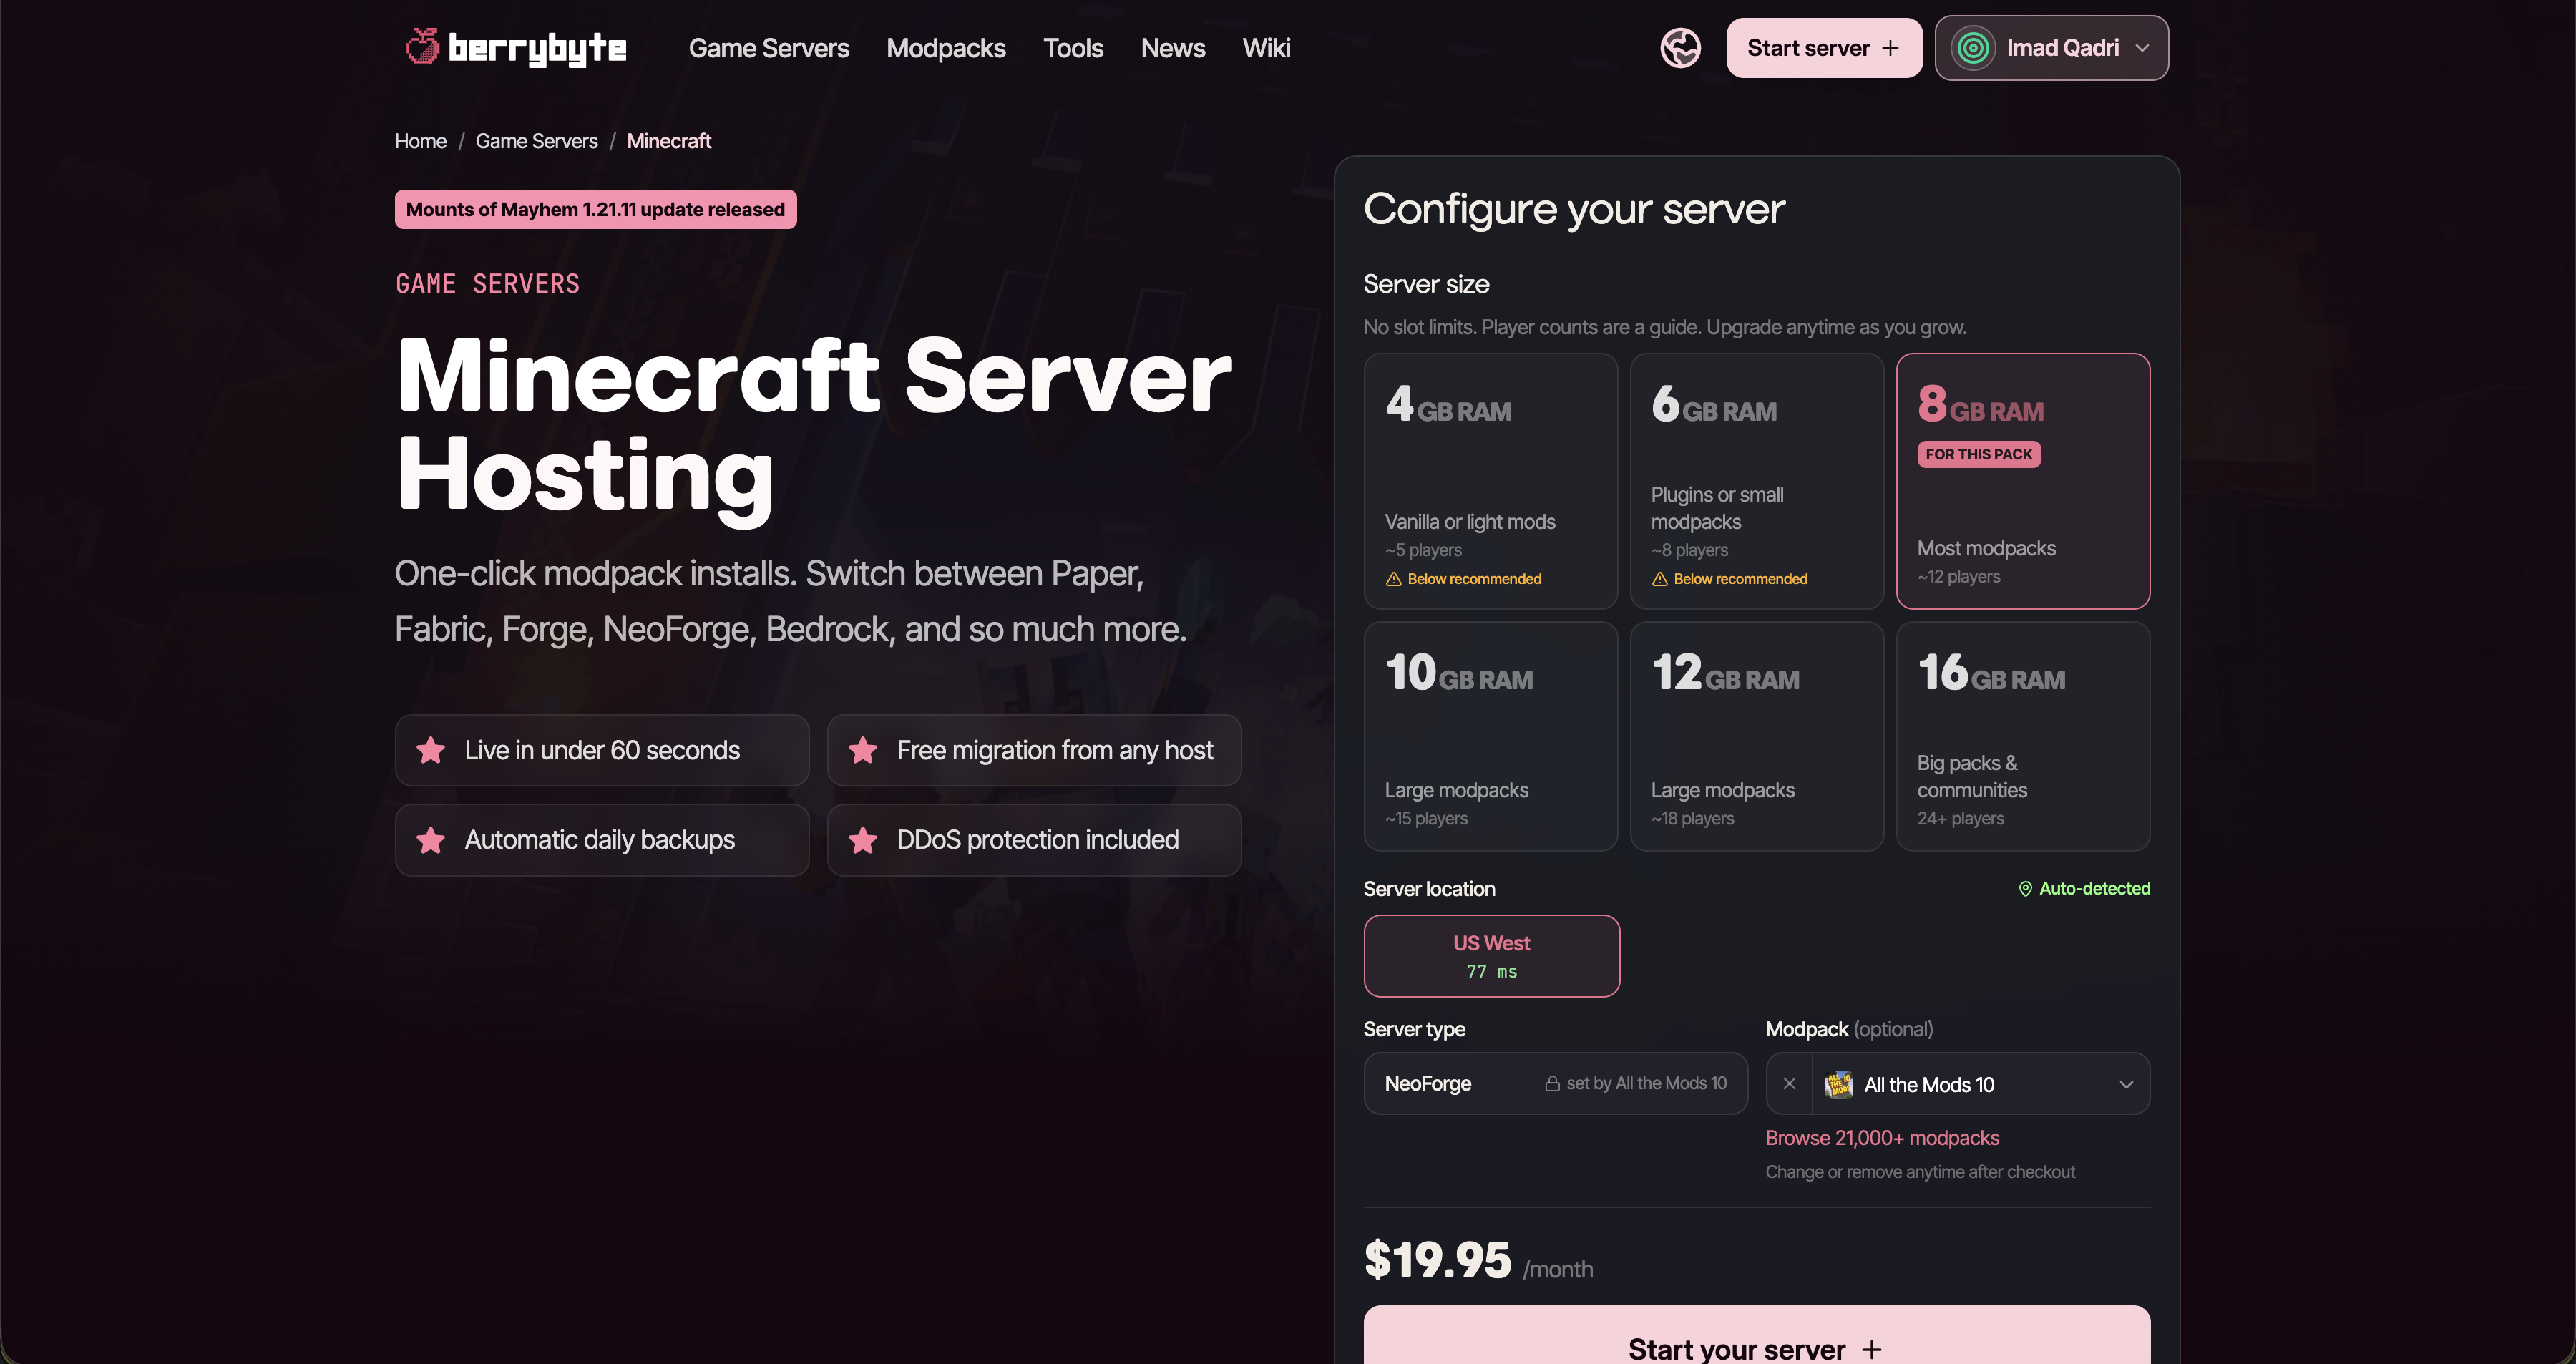2576x1364 pixels.
Task: Open Mounts of Mayhem 1.21.11 update banner
Action: [595, 209]
